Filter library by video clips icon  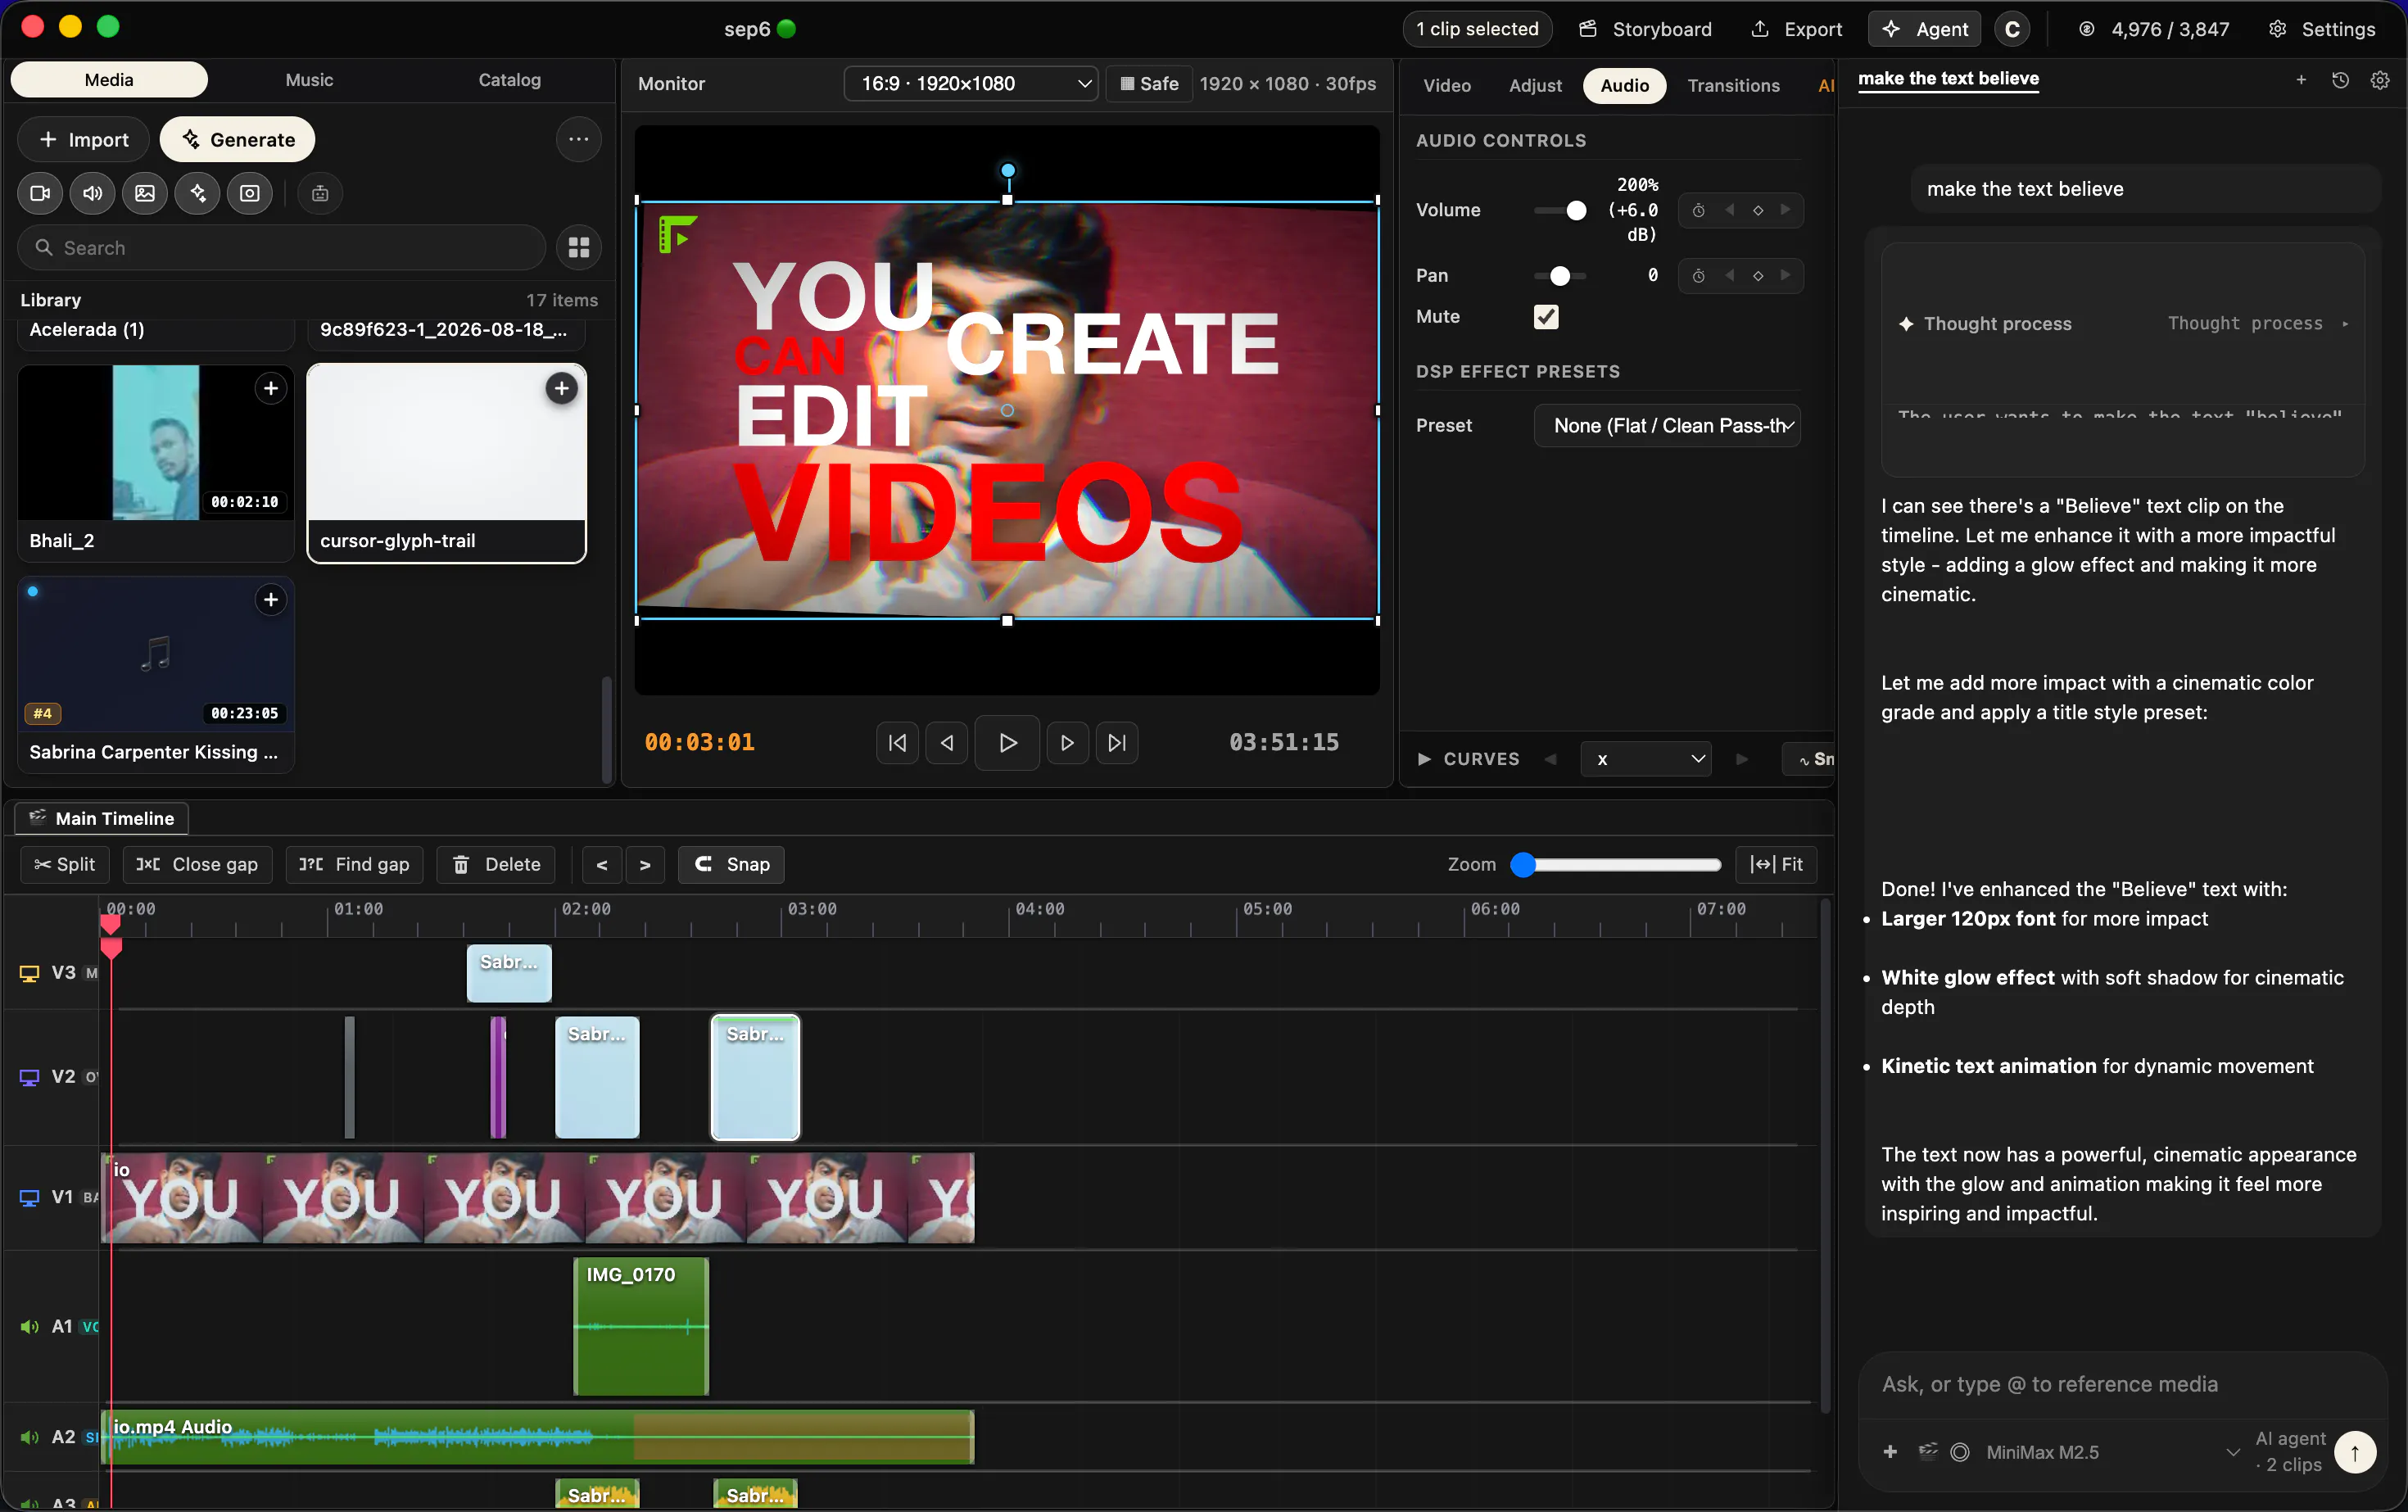pos(40,193)
